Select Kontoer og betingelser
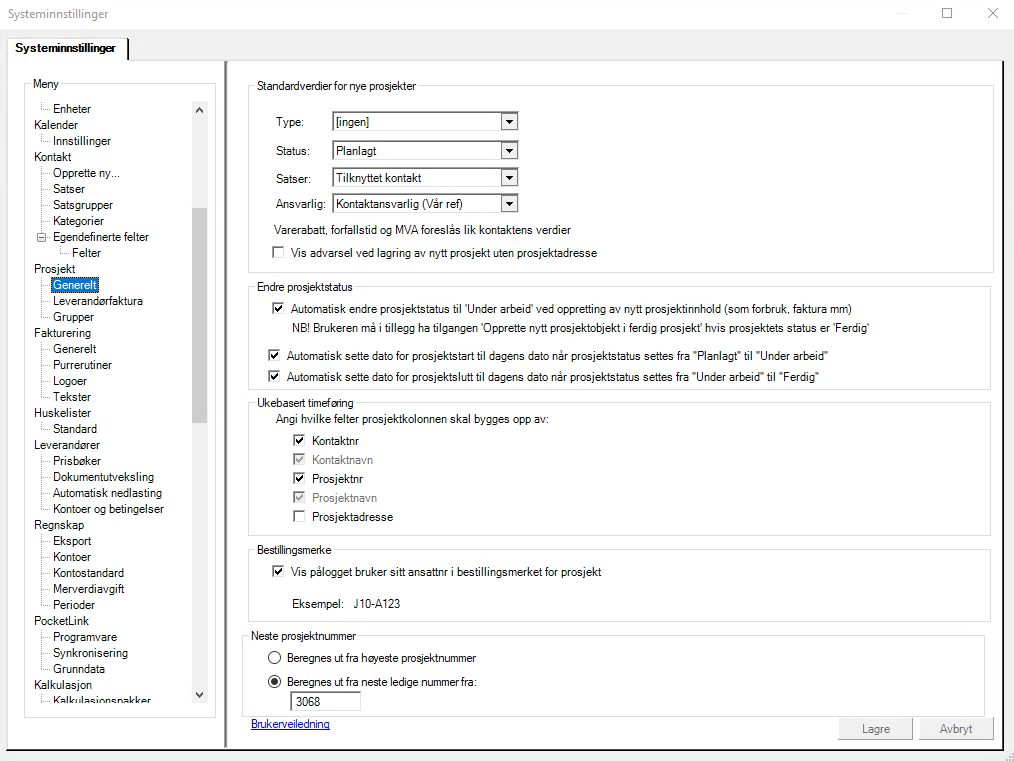The height and width of the screenshot is (761, 1014). tap(108, 509)
